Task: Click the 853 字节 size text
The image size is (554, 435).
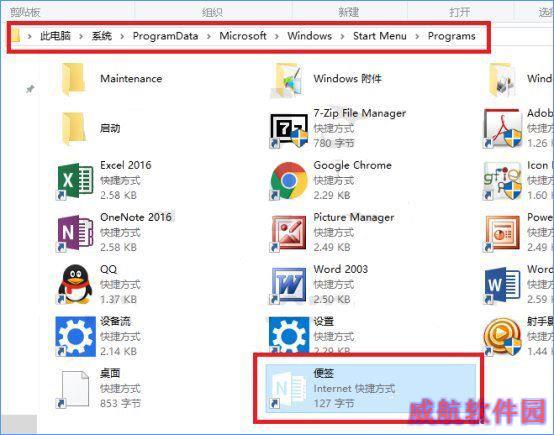Action: pyautogui.click(x=120, y=403)
